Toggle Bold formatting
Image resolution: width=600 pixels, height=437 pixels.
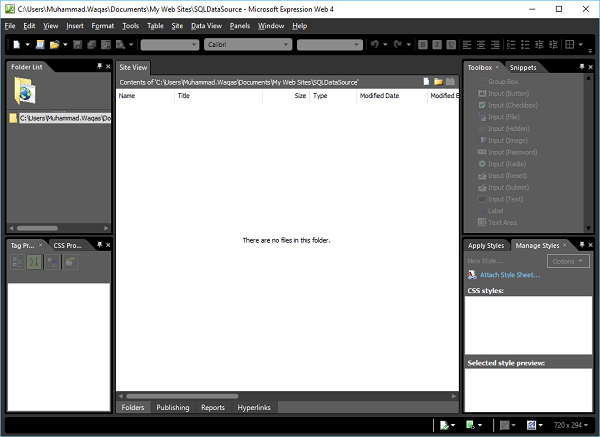point(423,45)
